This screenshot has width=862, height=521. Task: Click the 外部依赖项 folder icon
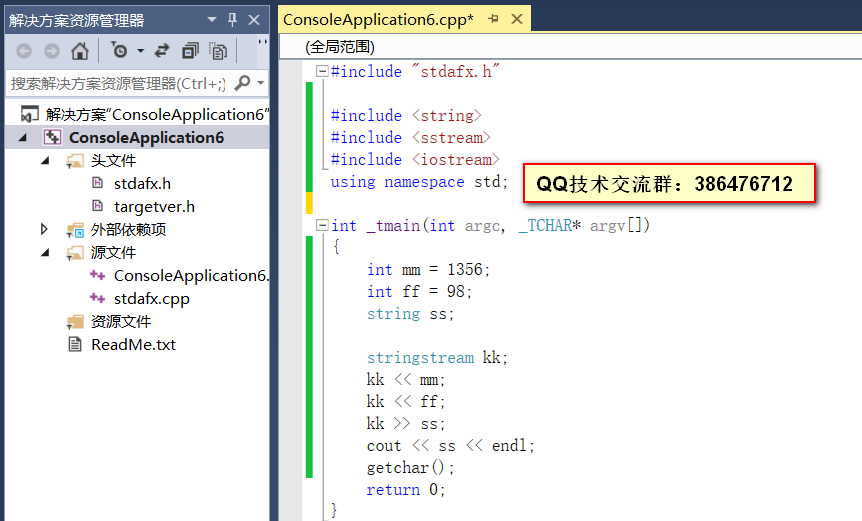pos(75,230)
